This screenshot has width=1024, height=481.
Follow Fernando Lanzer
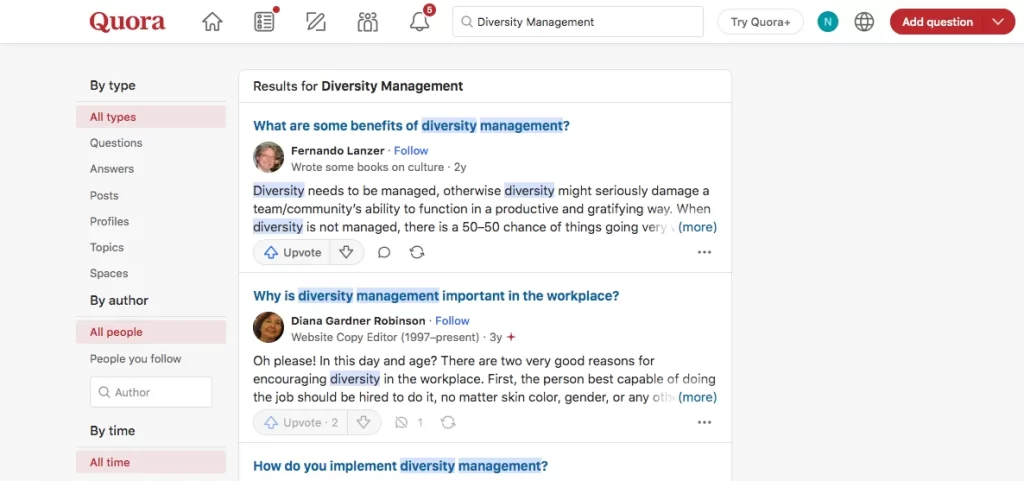[411, 151]
